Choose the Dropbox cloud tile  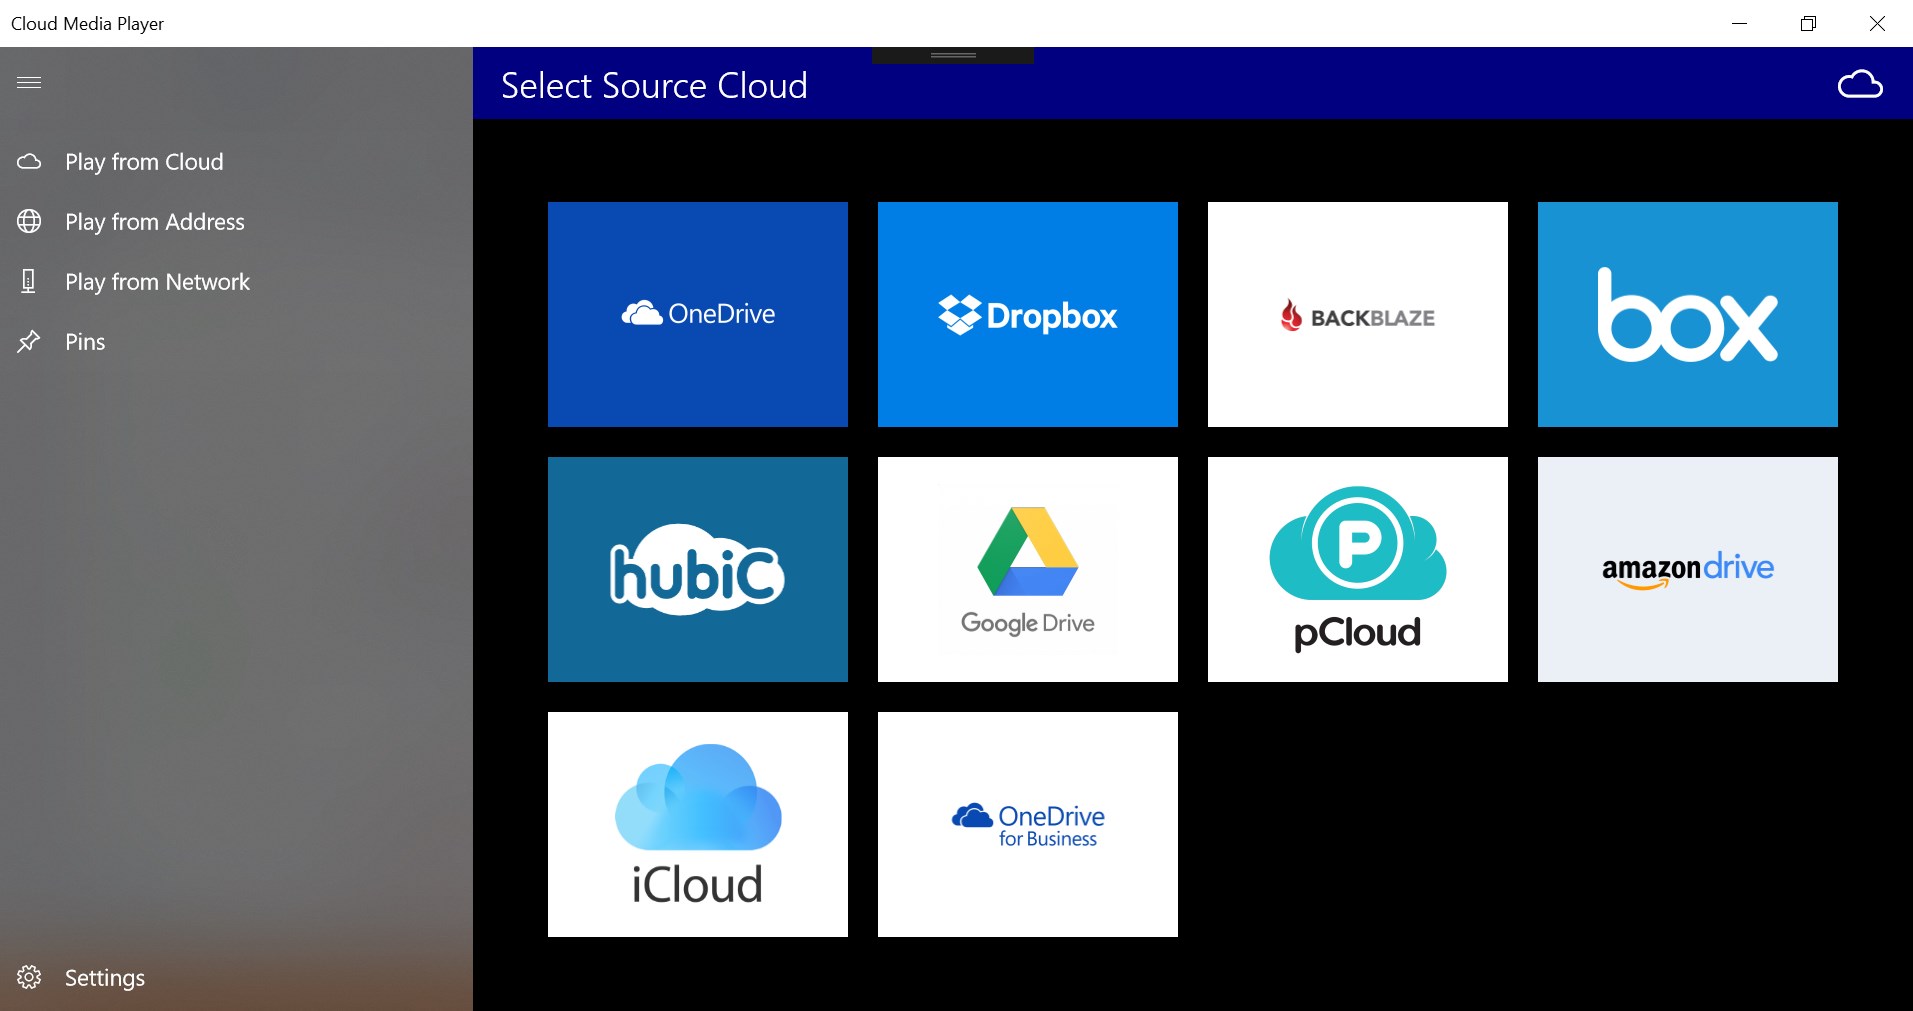click(x=1028, y=315)
